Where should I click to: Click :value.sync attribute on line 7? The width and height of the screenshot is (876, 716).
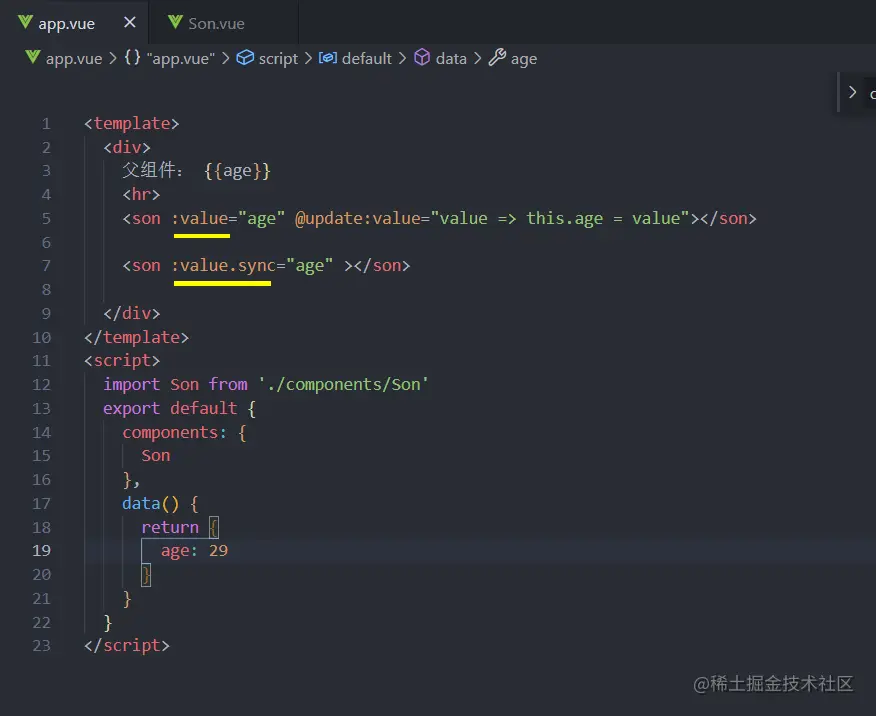(224, 266)
